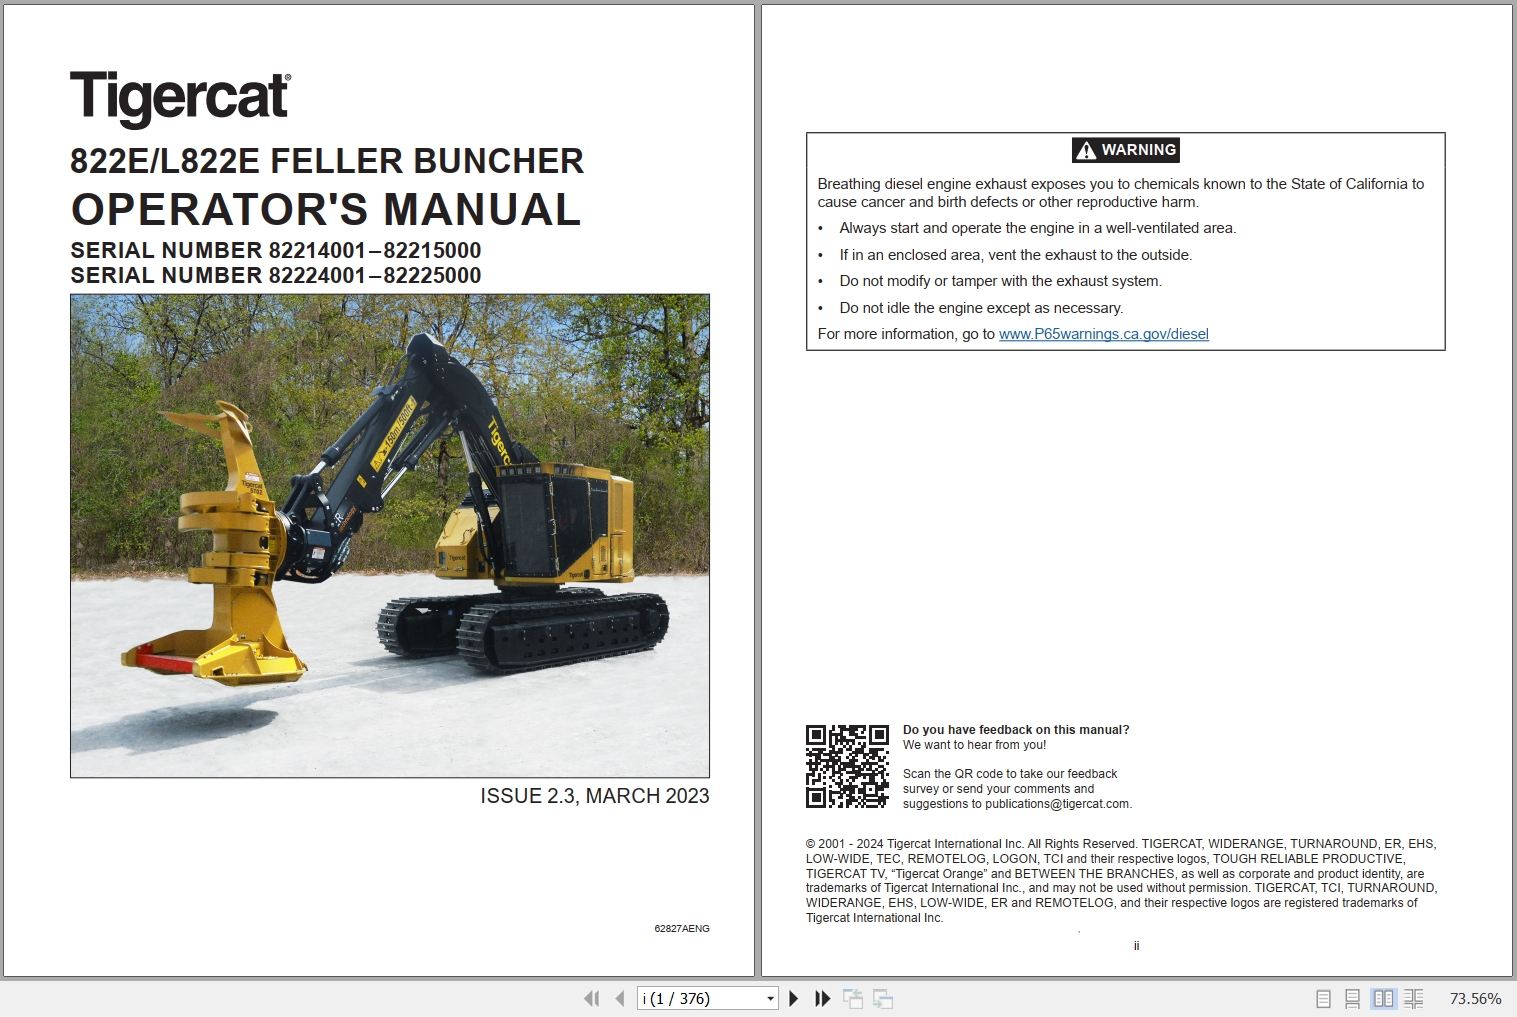Open the www.P65warnings.ca.gov/diesel link

pos(1102,334)
